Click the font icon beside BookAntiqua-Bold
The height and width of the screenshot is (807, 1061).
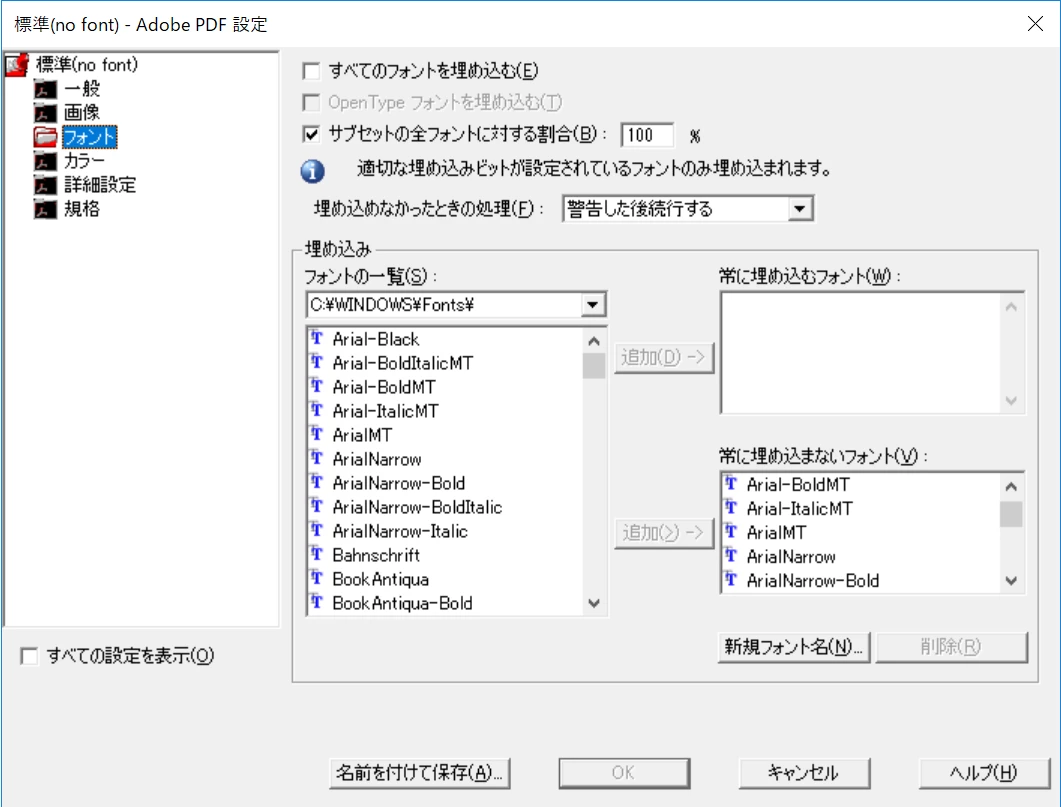tap(317, 602)
